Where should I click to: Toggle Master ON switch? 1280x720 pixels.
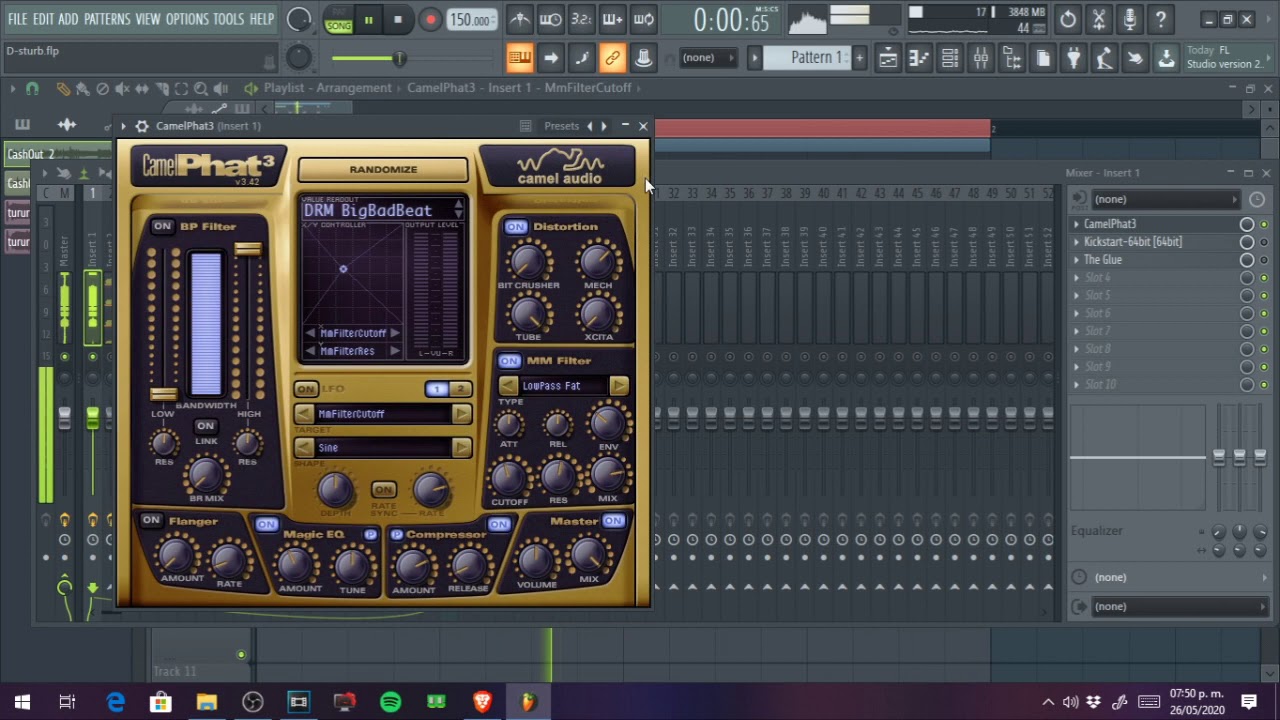(613, 520)
